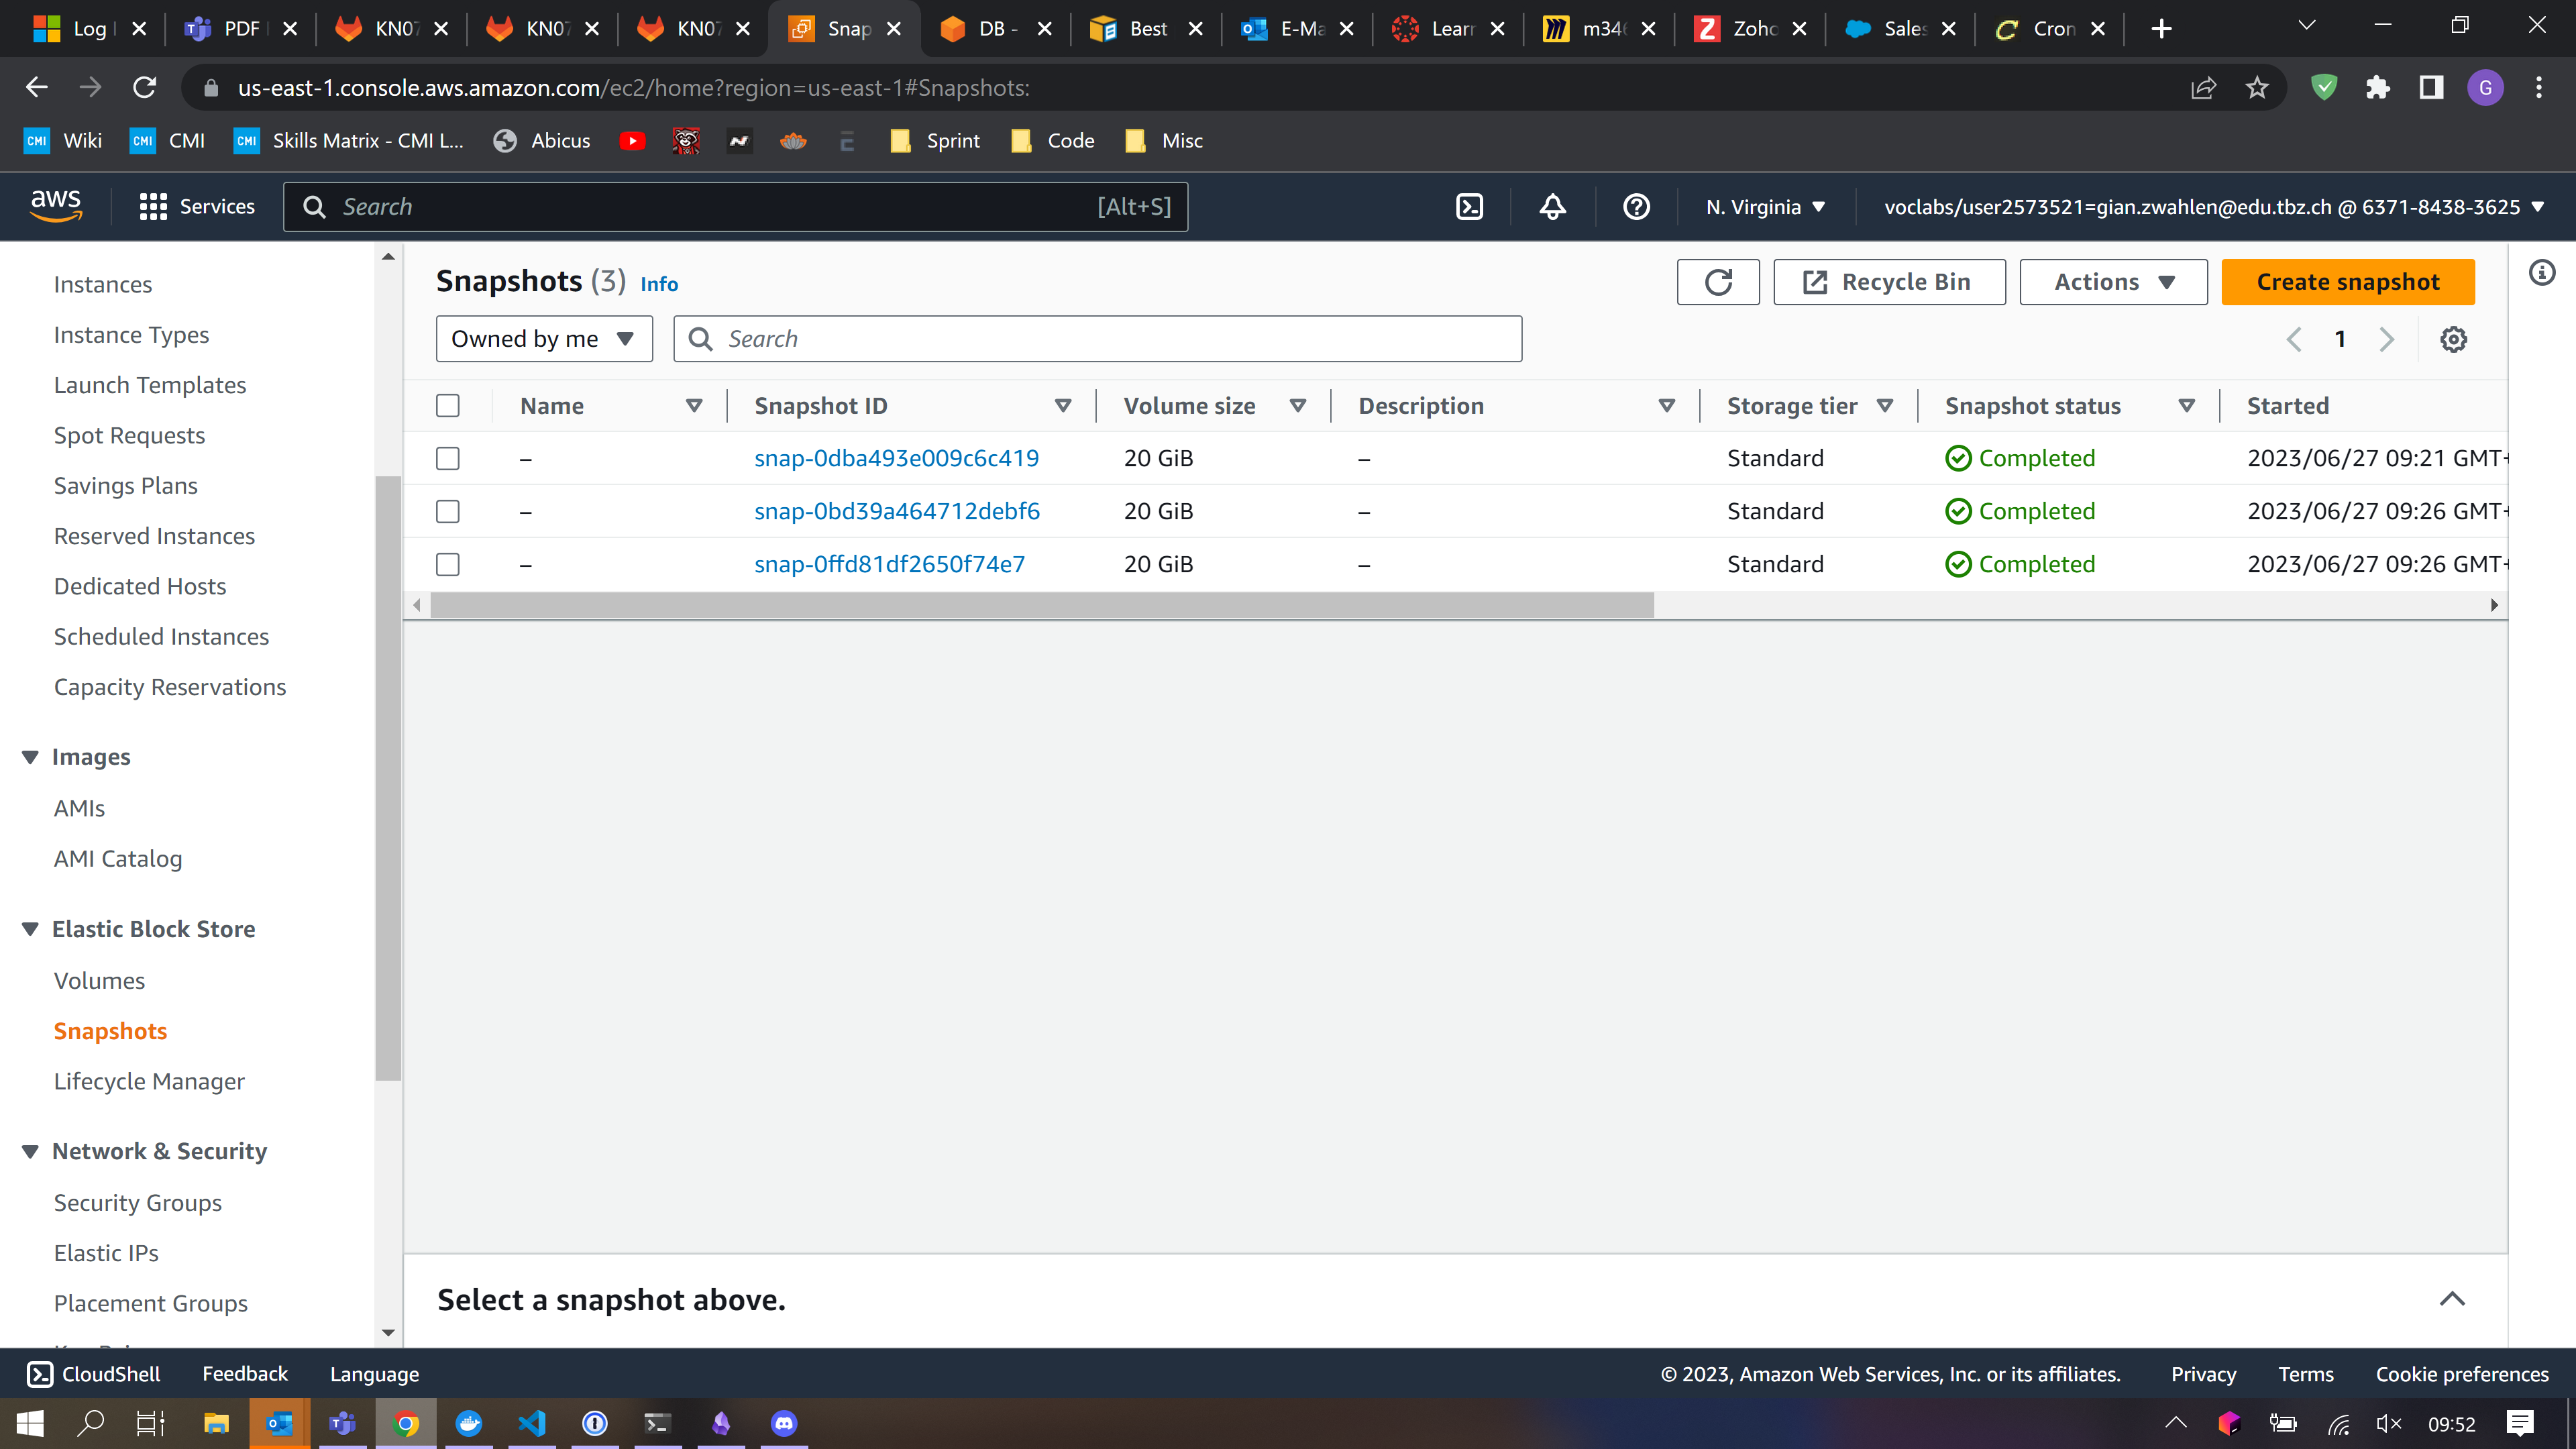Select checkbox for snap-0bd39a464712debf6
This screenshot has height=1449, width=2576.
point(448,511)
